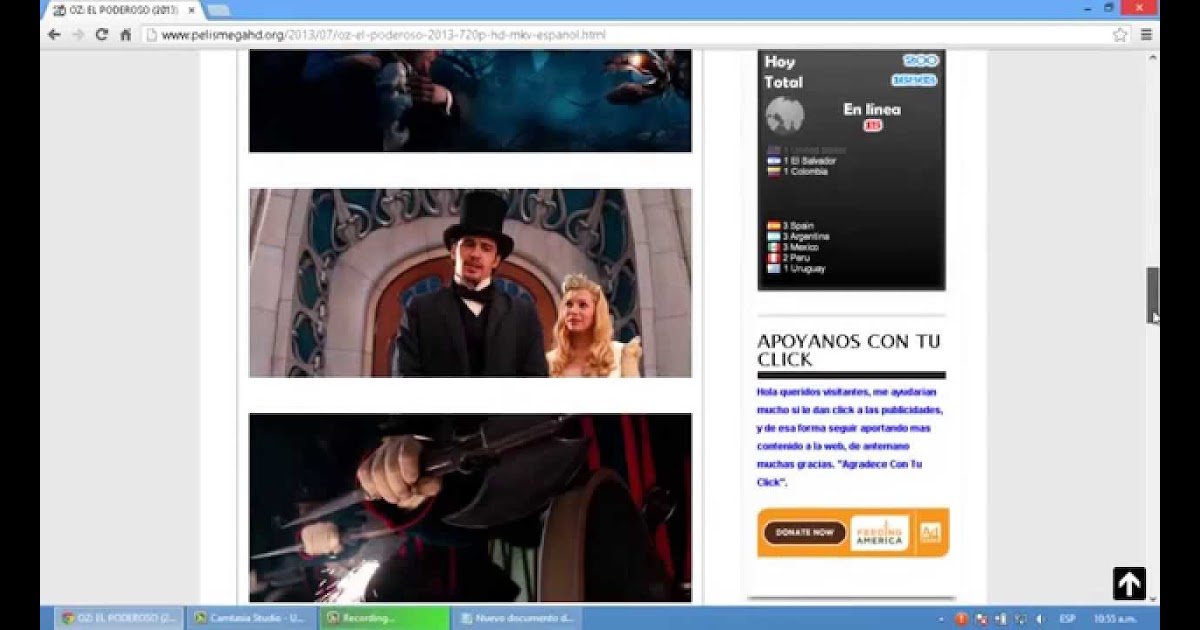Click the speaker volume tray icon
This screenshot has height=630, width=1200.
pyautogui.click(x=1040, y=619)
